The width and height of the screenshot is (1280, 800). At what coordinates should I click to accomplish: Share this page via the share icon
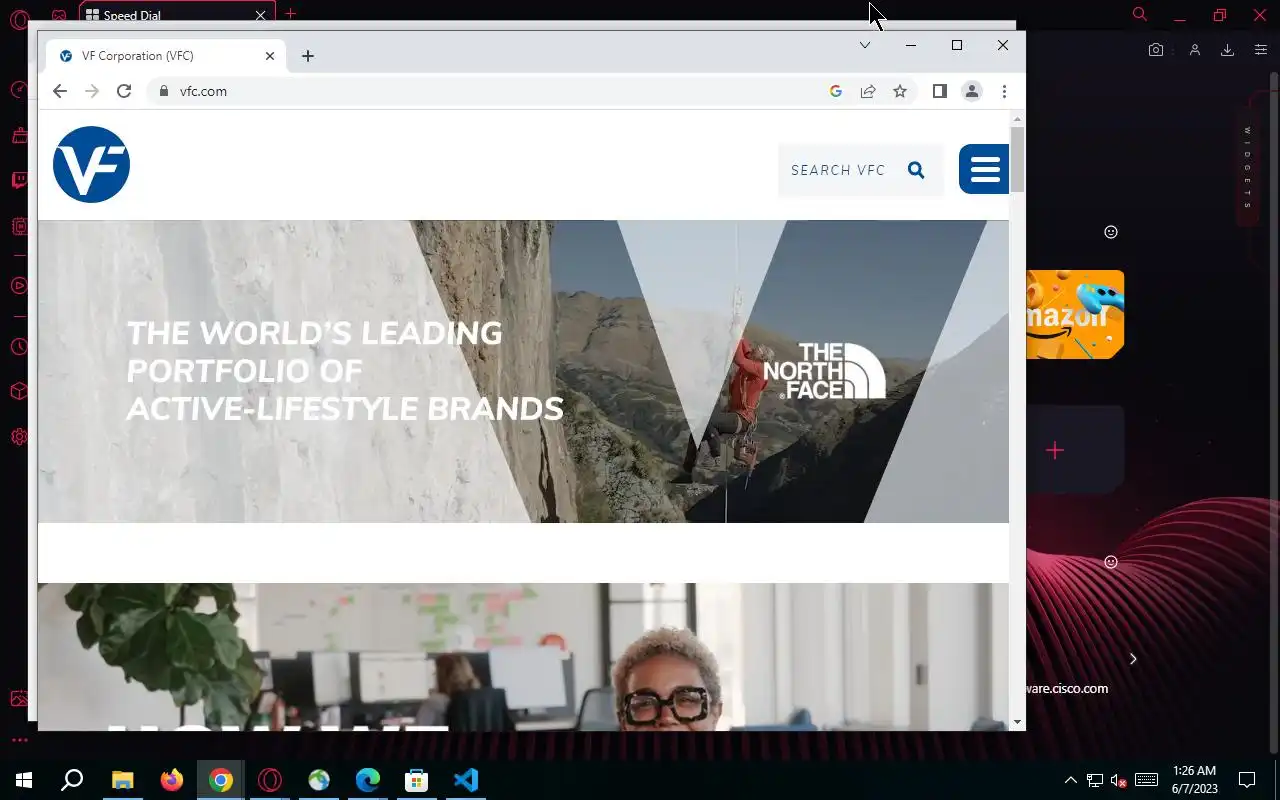click(x=868, y=91)
